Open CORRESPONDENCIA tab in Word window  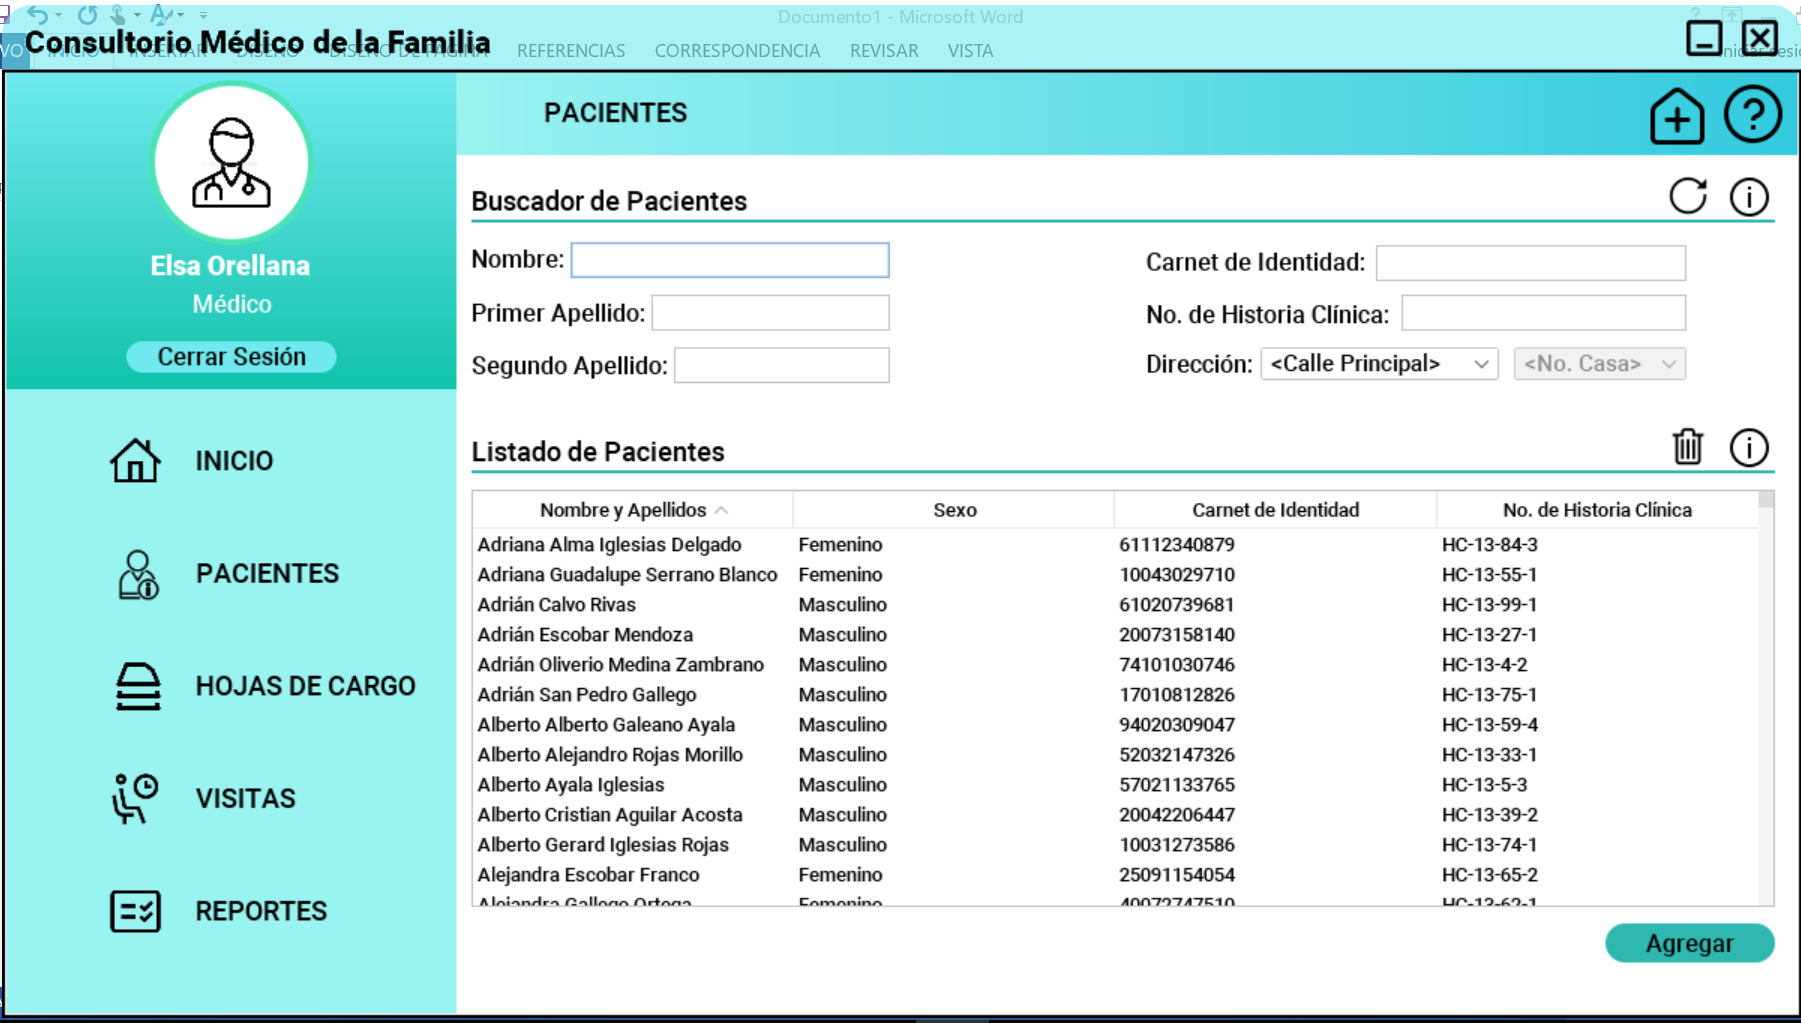(737, 51)
